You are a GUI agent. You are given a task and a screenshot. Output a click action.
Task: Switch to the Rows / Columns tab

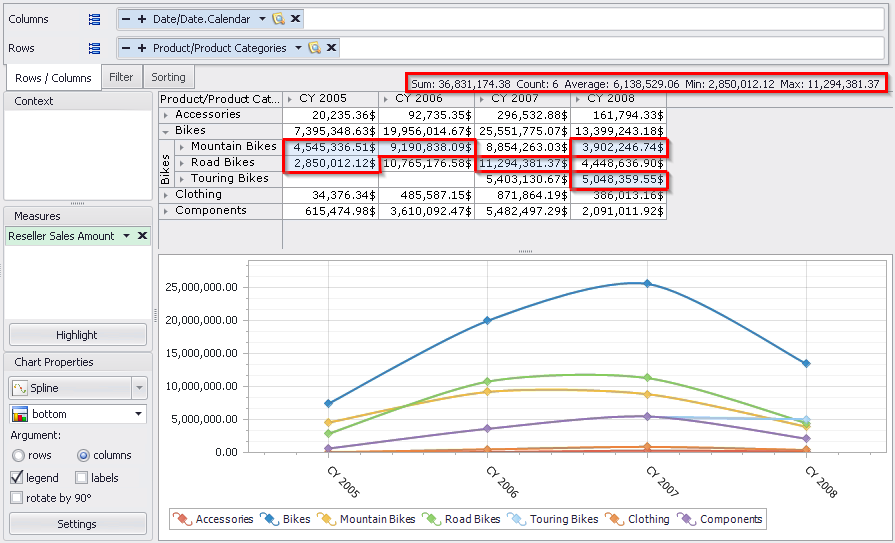coord(53,78)
